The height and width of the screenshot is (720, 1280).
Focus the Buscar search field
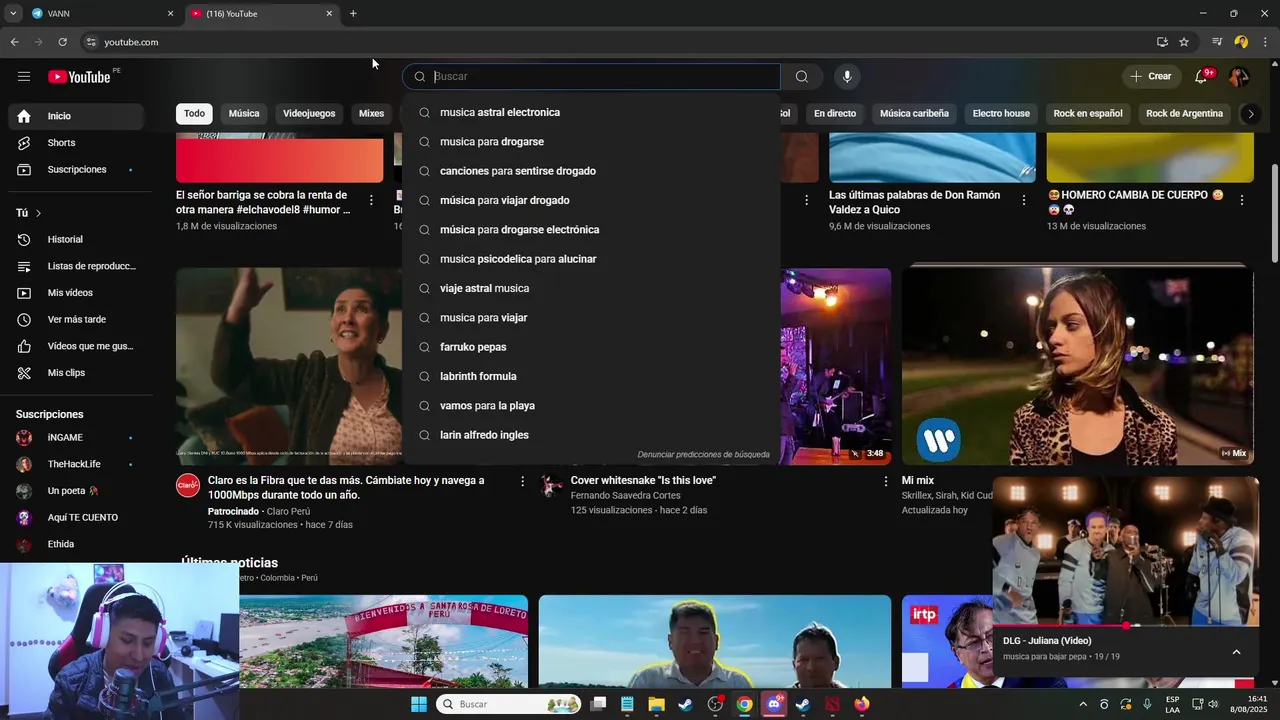click(591, 77)
